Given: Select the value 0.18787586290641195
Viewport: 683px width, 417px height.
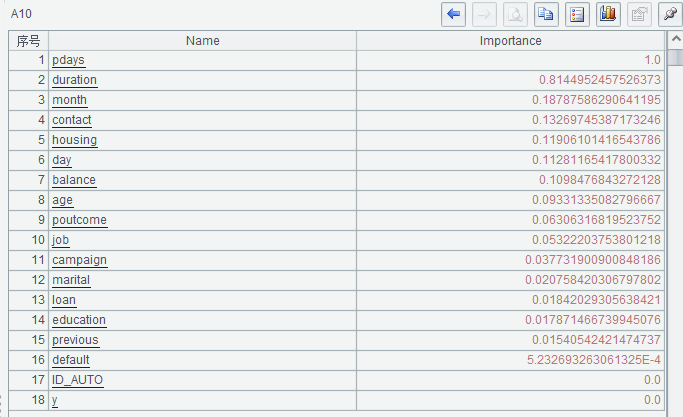Looking at the screenshot, I should click(x=596, y=100).
